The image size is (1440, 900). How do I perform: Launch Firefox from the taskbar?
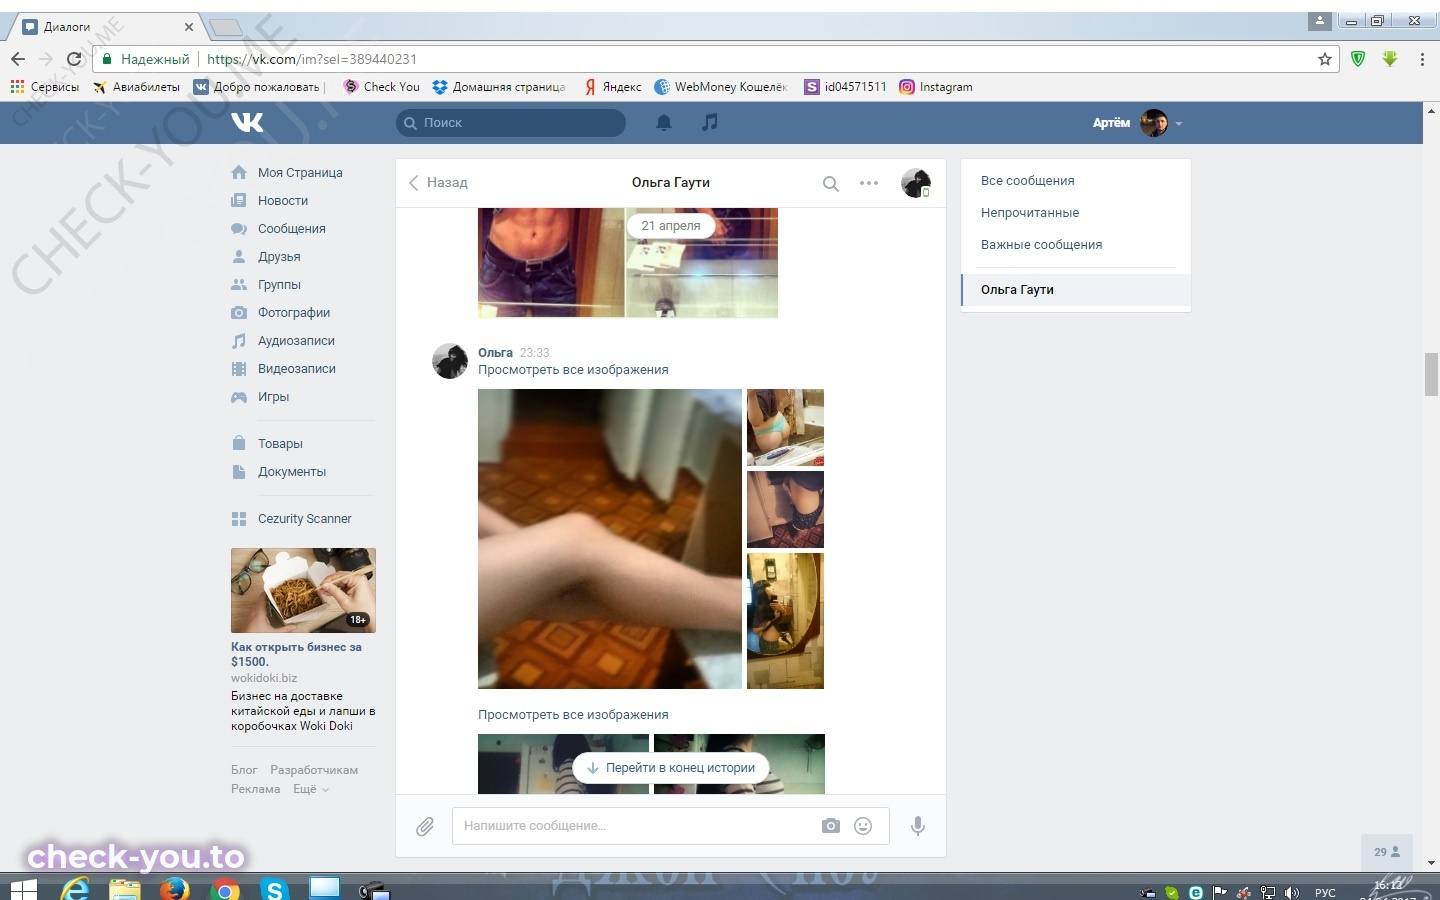(x=174, y=888)
